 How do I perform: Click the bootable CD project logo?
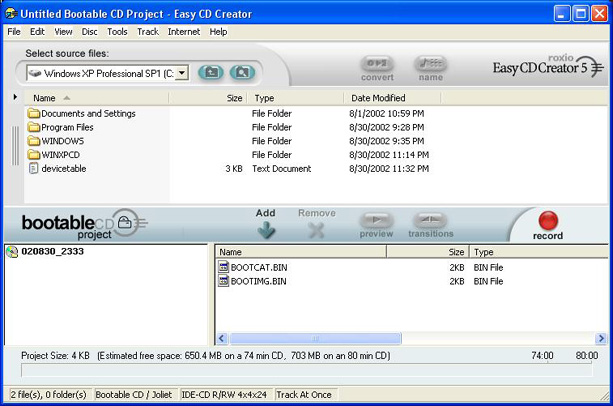[x=85, y=224]
